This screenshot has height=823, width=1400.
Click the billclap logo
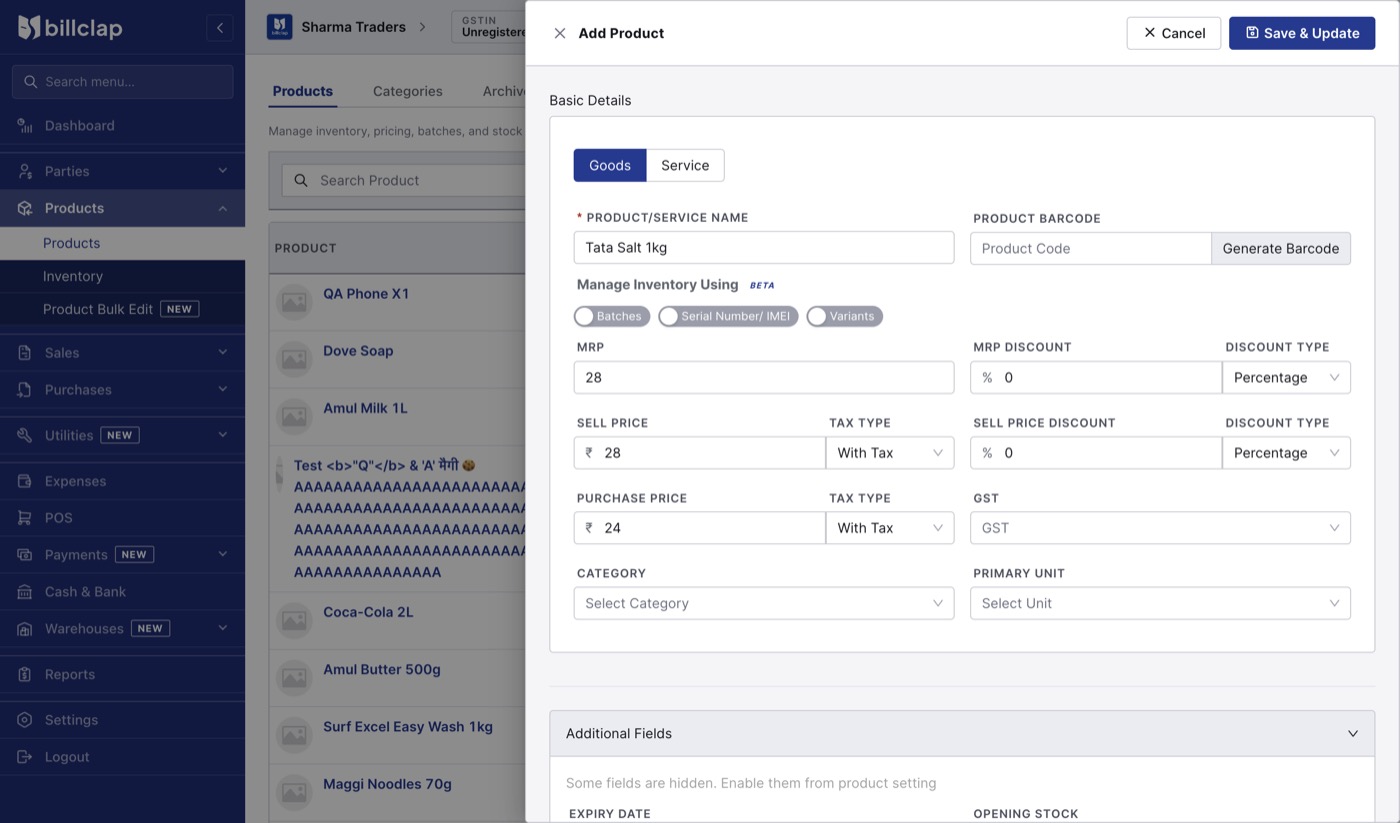pos(70,28)
